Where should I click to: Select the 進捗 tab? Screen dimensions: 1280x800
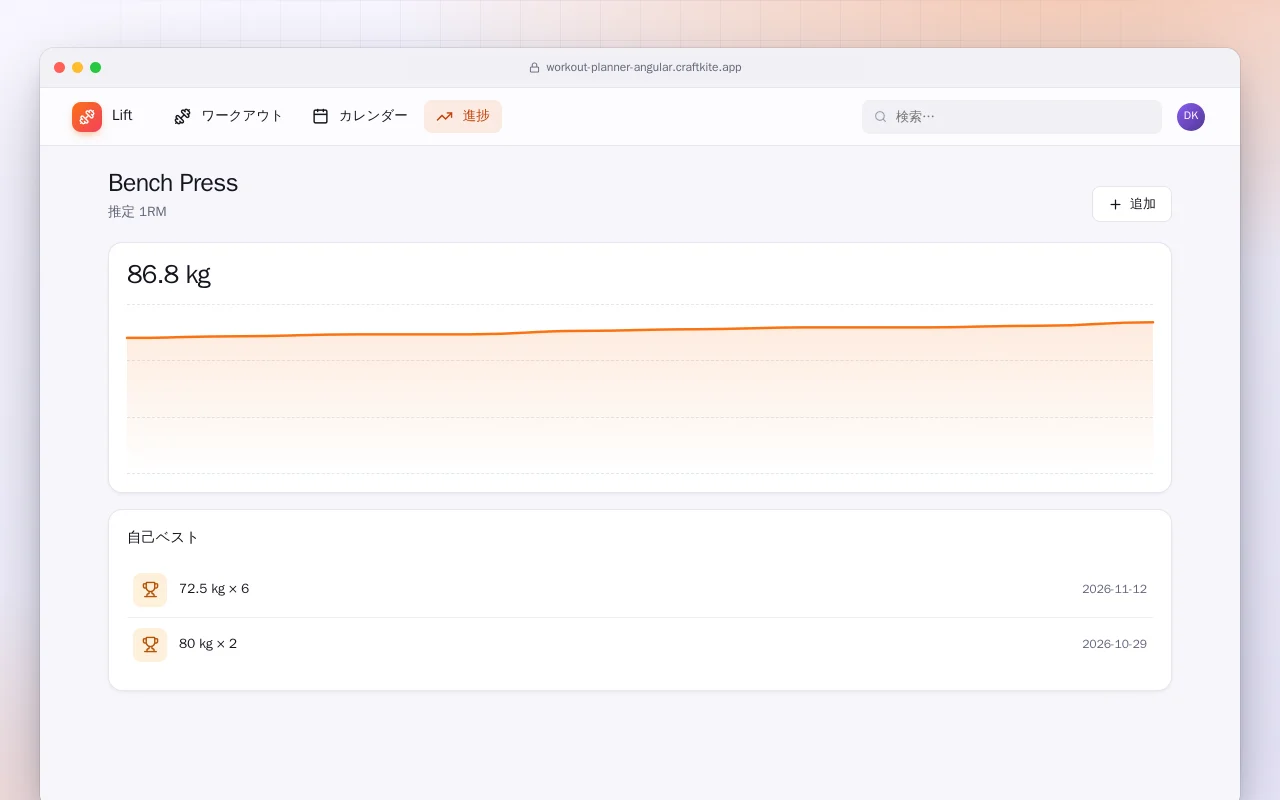(463, 116)
